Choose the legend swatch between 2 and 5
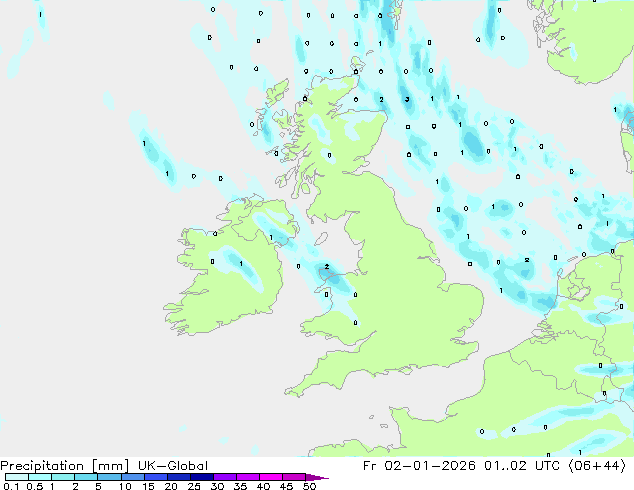Screen dimensions: 634x490 tap(86, 477)
